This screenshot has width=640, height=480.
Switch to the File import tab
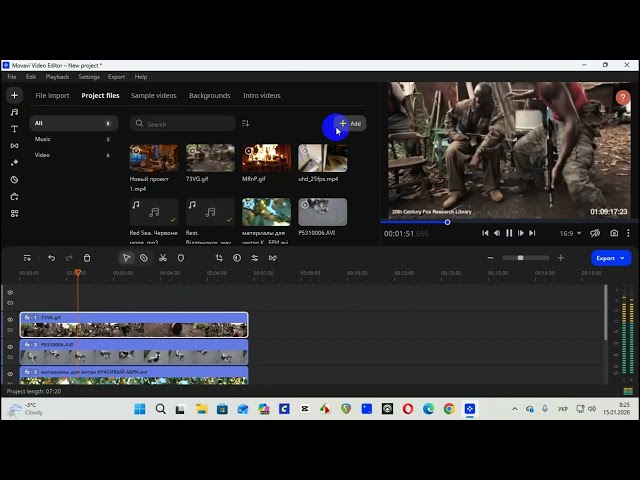click(52, 96)
